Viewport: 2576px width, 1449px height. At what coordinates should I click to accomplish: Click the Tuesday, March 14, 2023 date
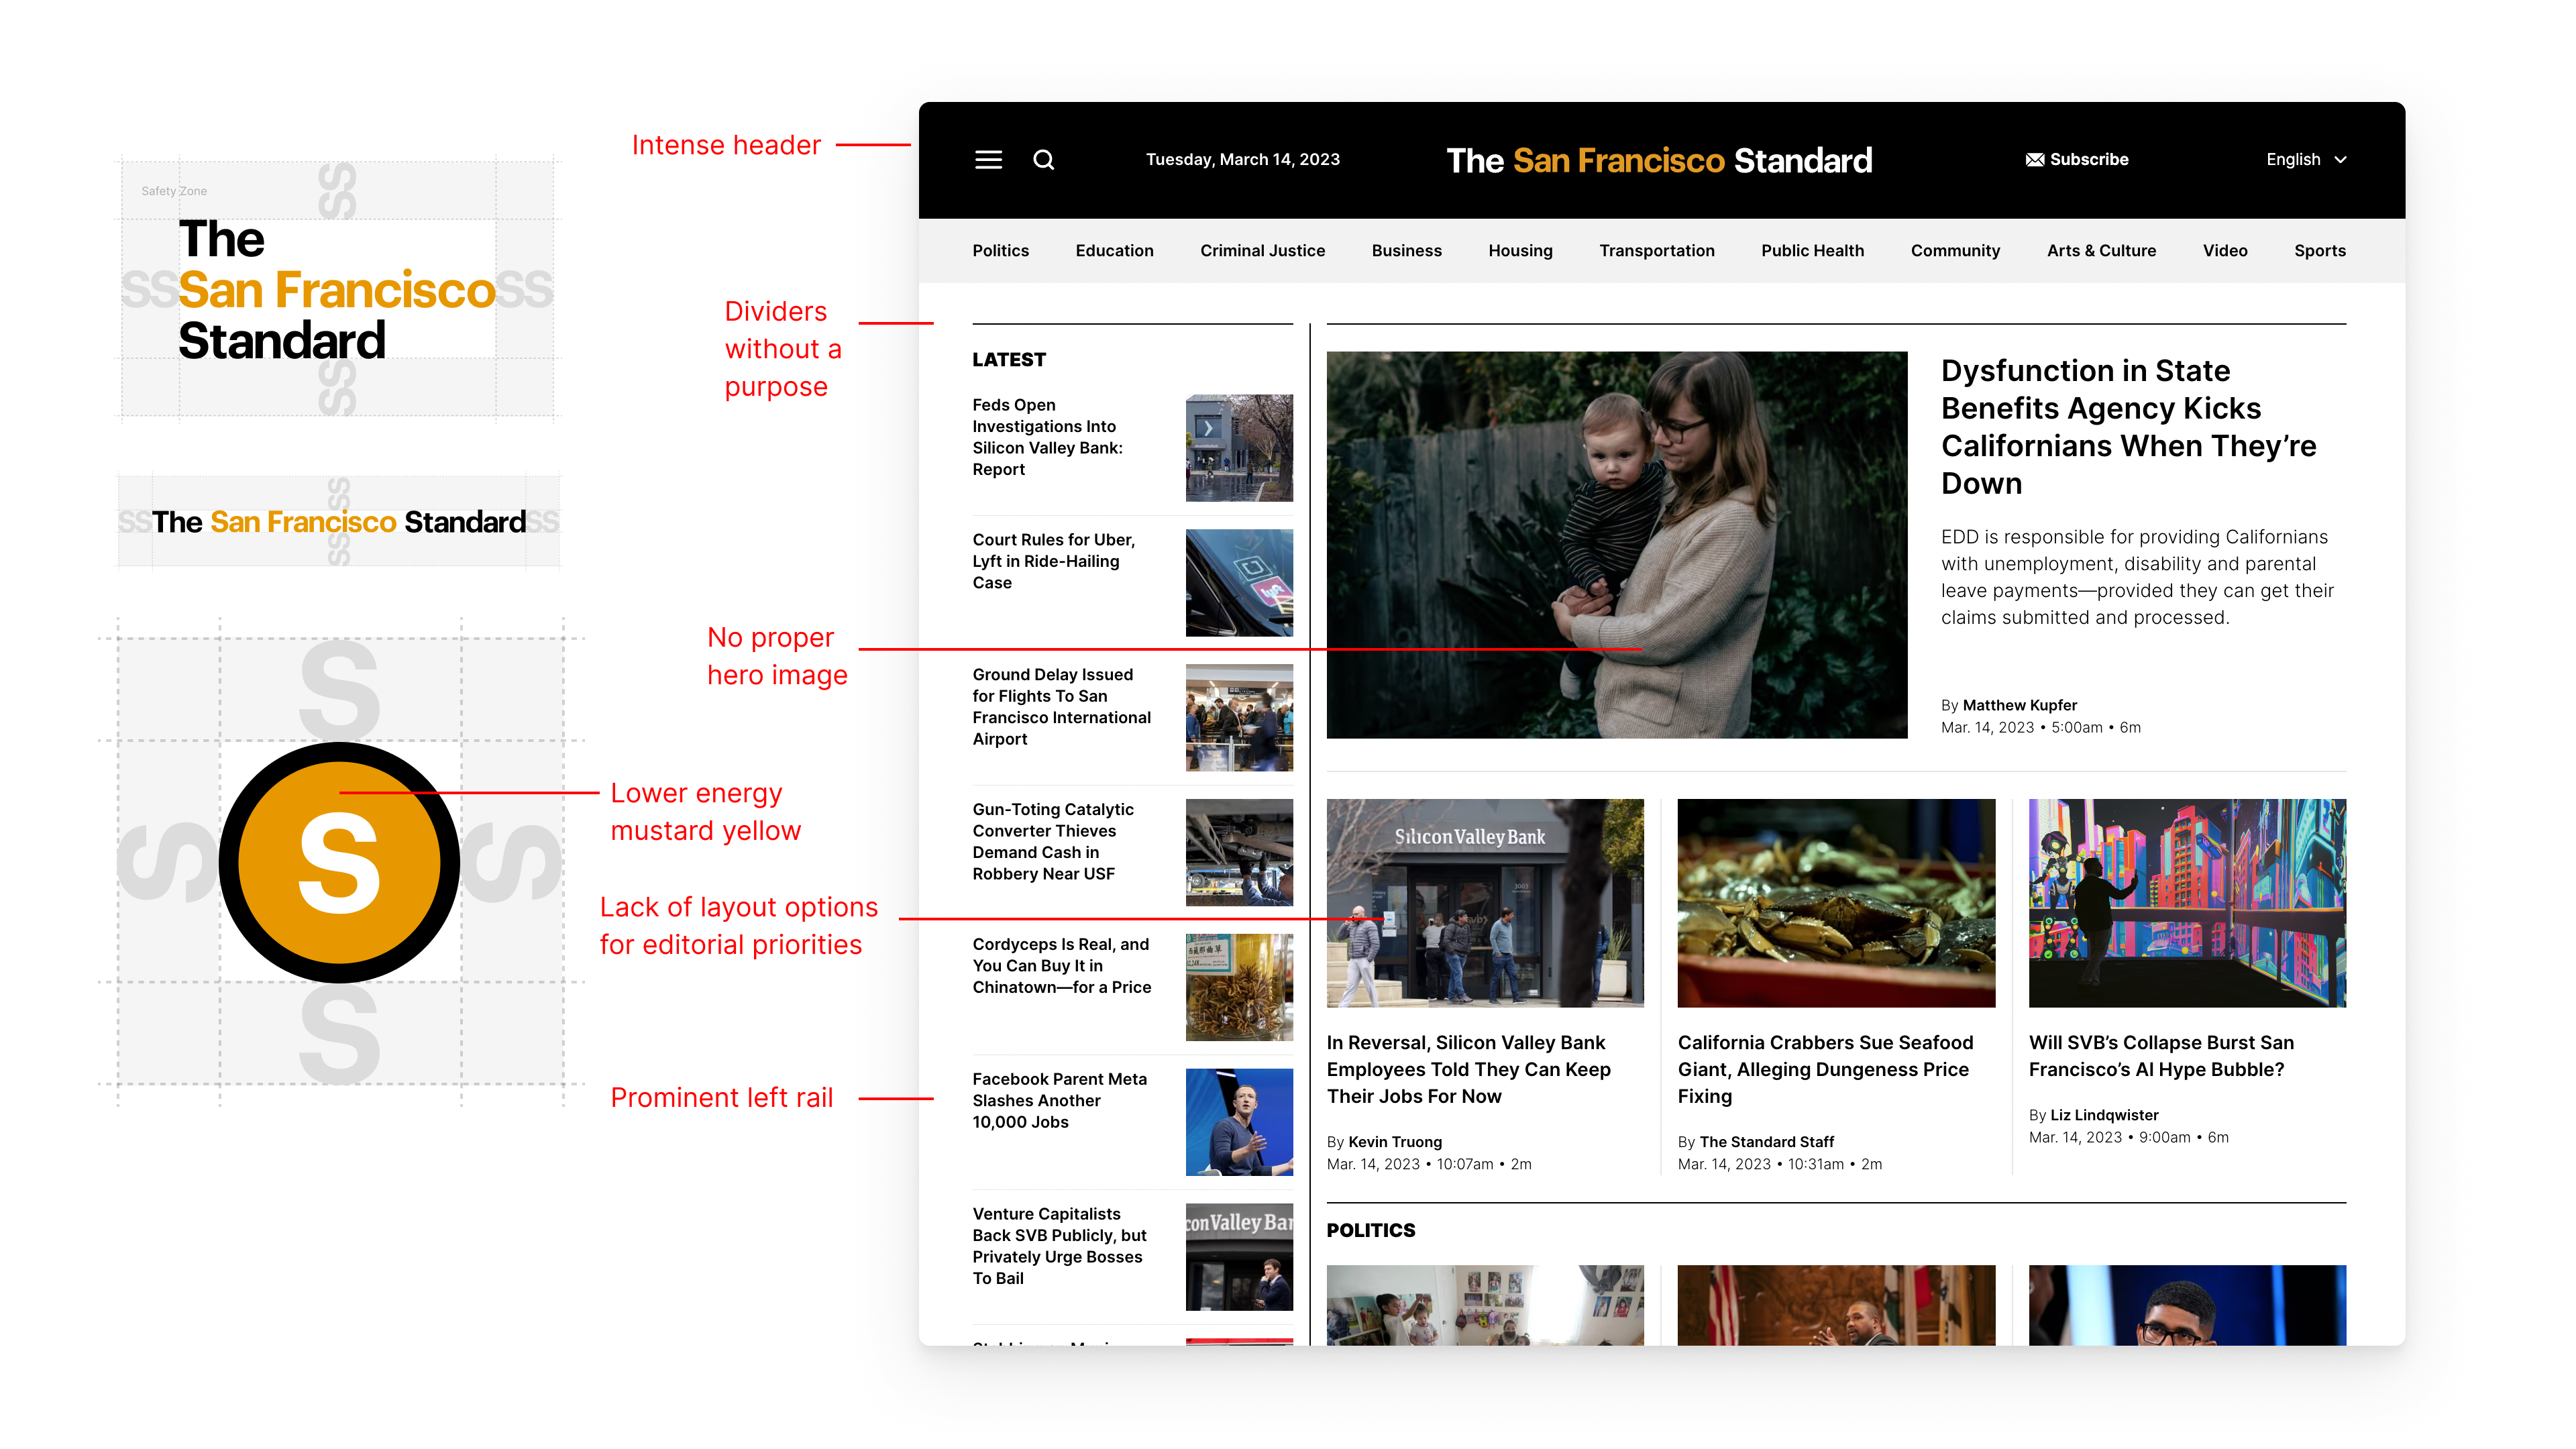click(1242, 160)
